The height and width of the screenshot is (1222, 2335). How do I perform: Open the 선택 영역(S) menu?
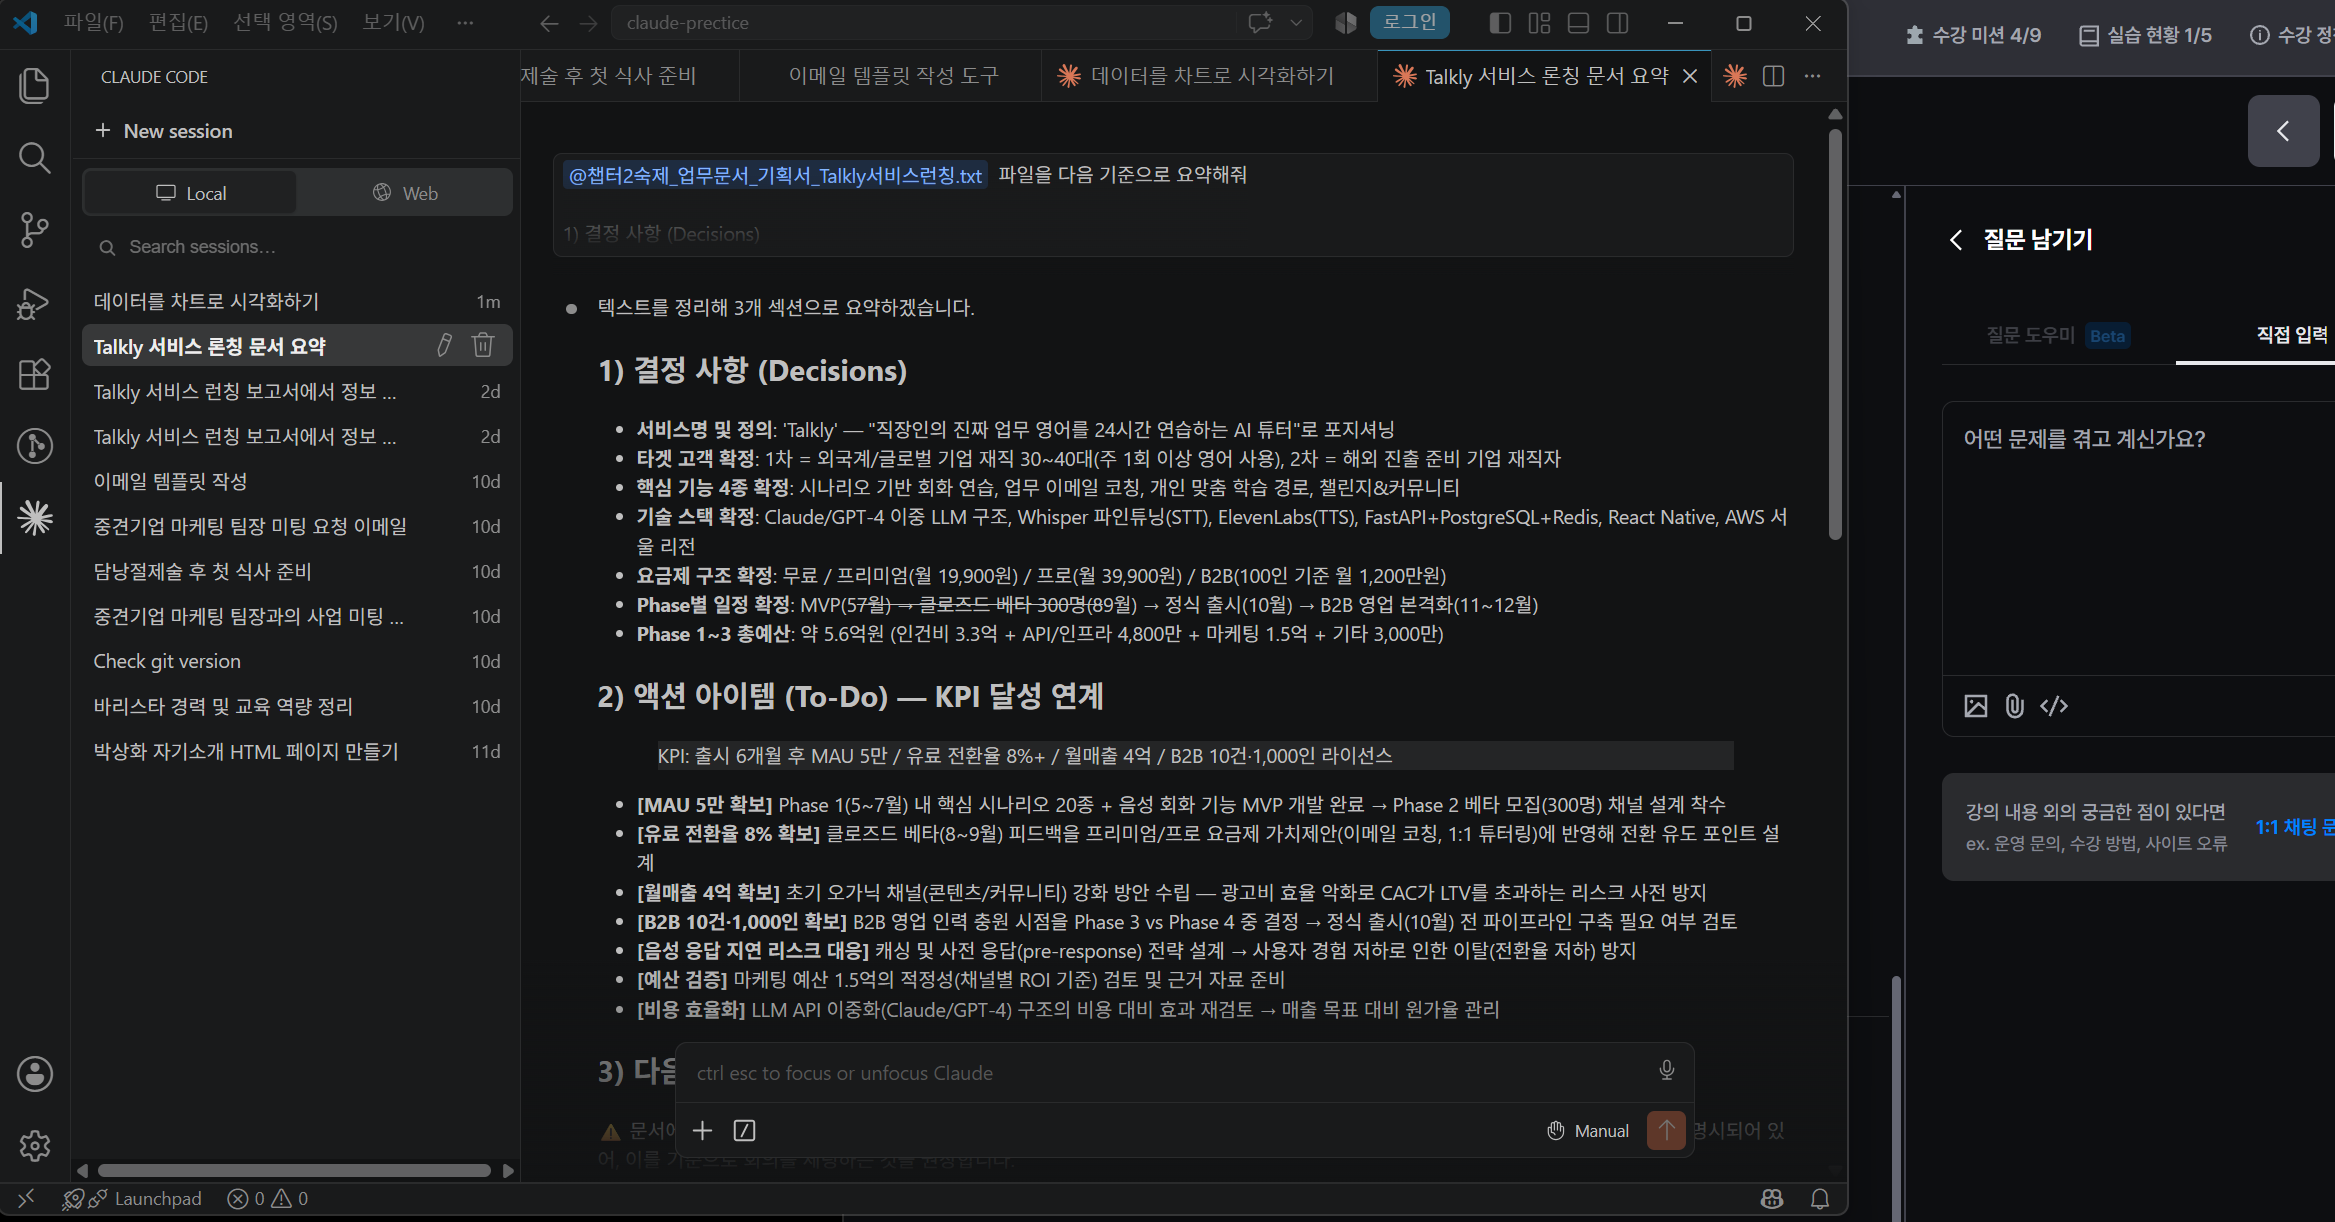click(285, 23)
